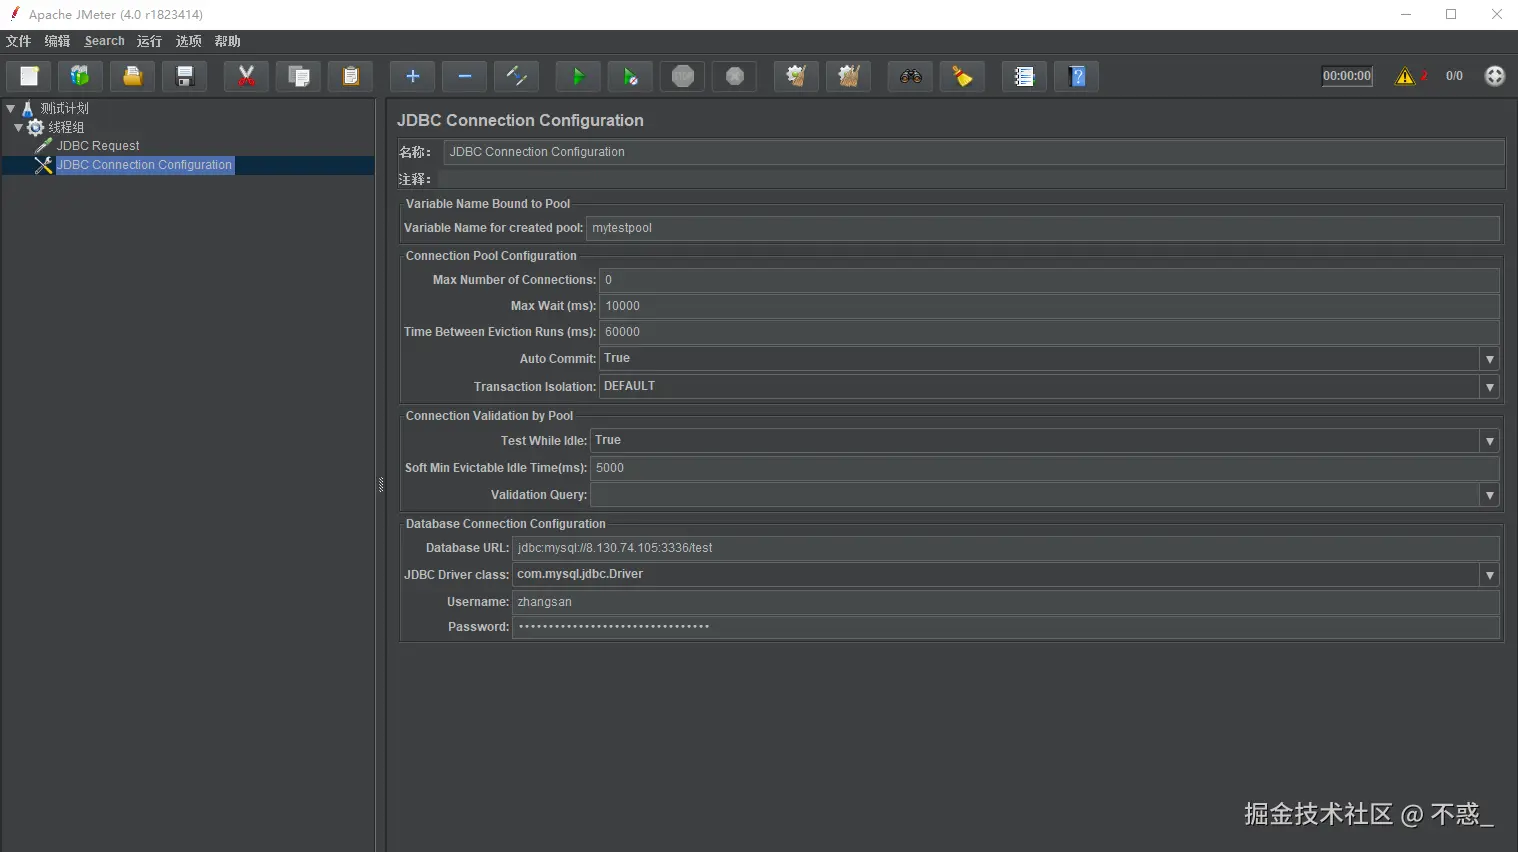Open the Auto Commit dropdown
This screenshot has width=1518, height=852.
point(1490,359)
